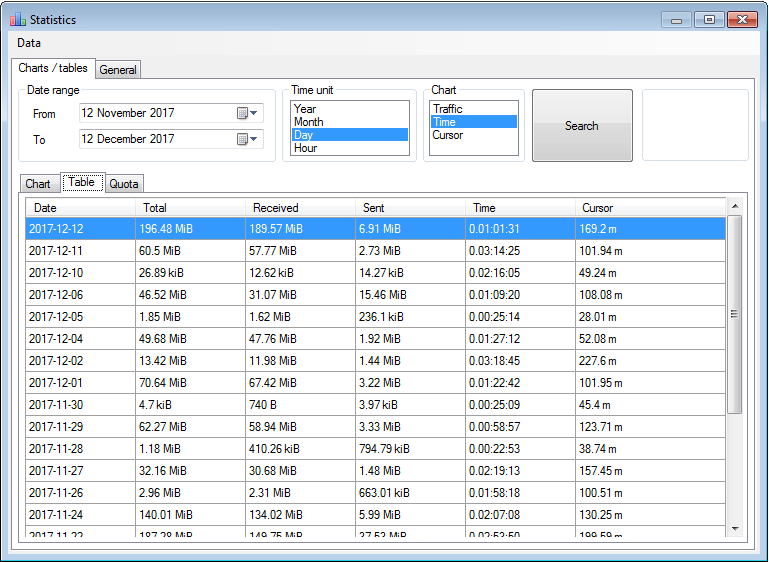Select the 2017-12-12 row date cell

click(x=80, y=229)
